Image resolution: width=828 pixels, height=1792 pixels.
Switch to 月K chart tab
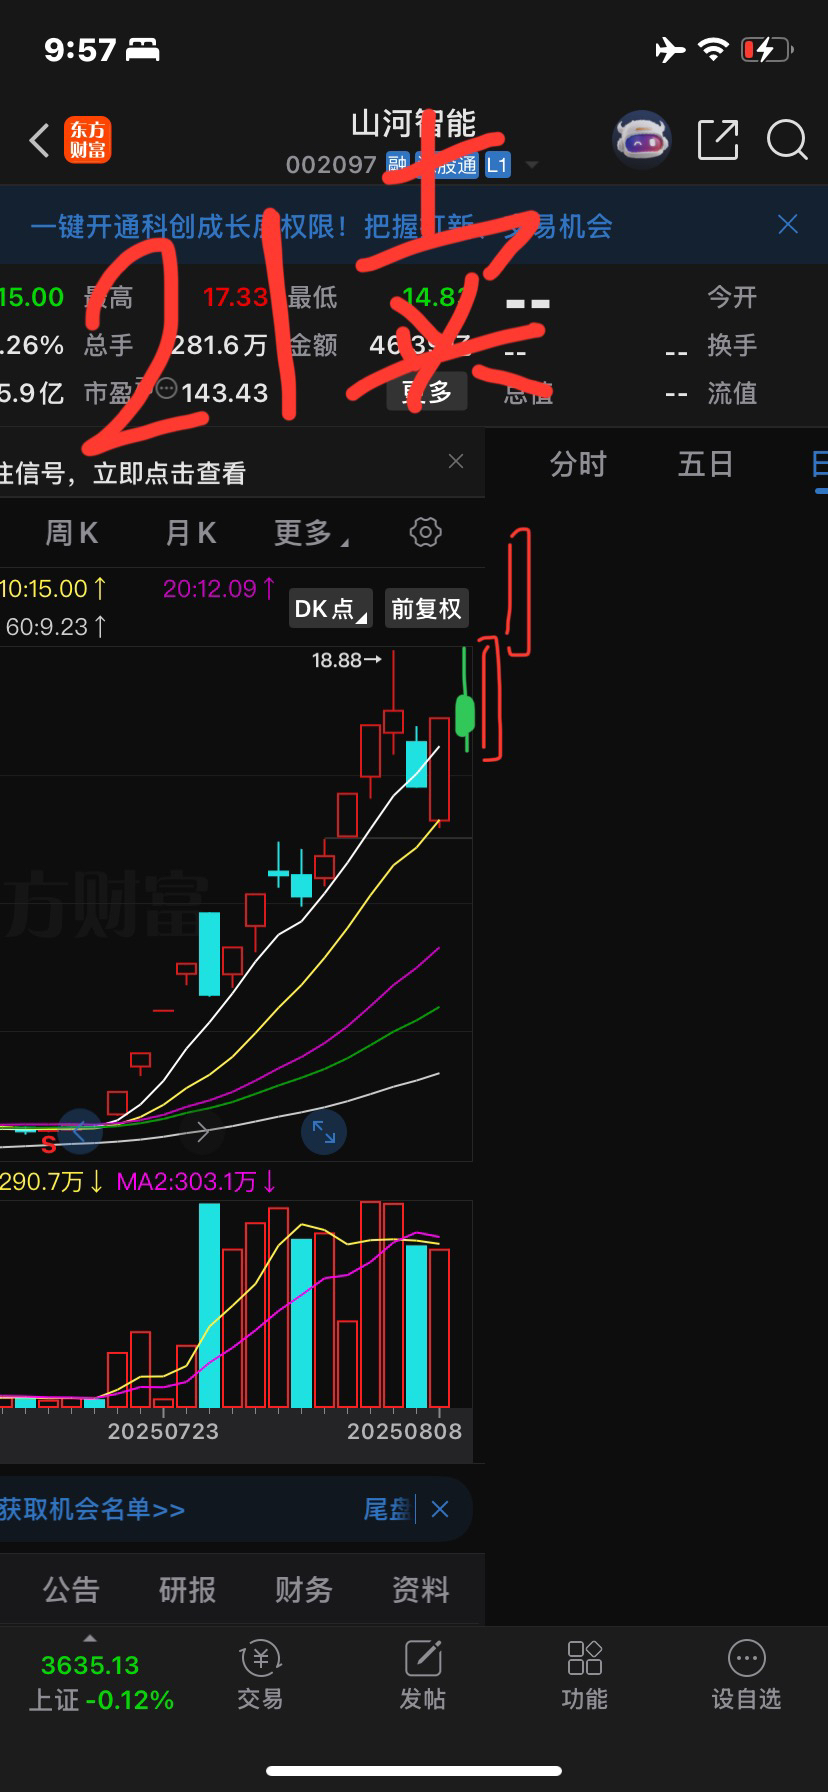[x=190, y=533]
